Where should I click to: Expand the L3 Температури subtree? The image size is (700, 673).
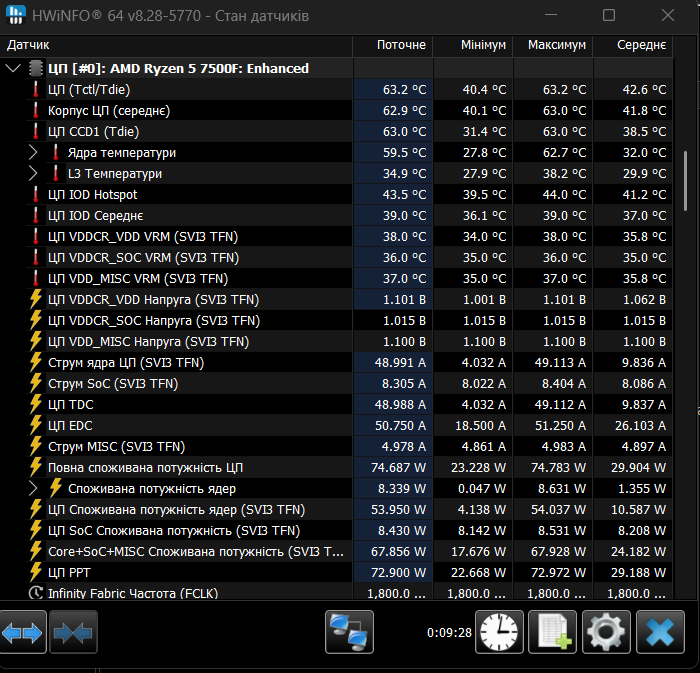pos(33,174)
